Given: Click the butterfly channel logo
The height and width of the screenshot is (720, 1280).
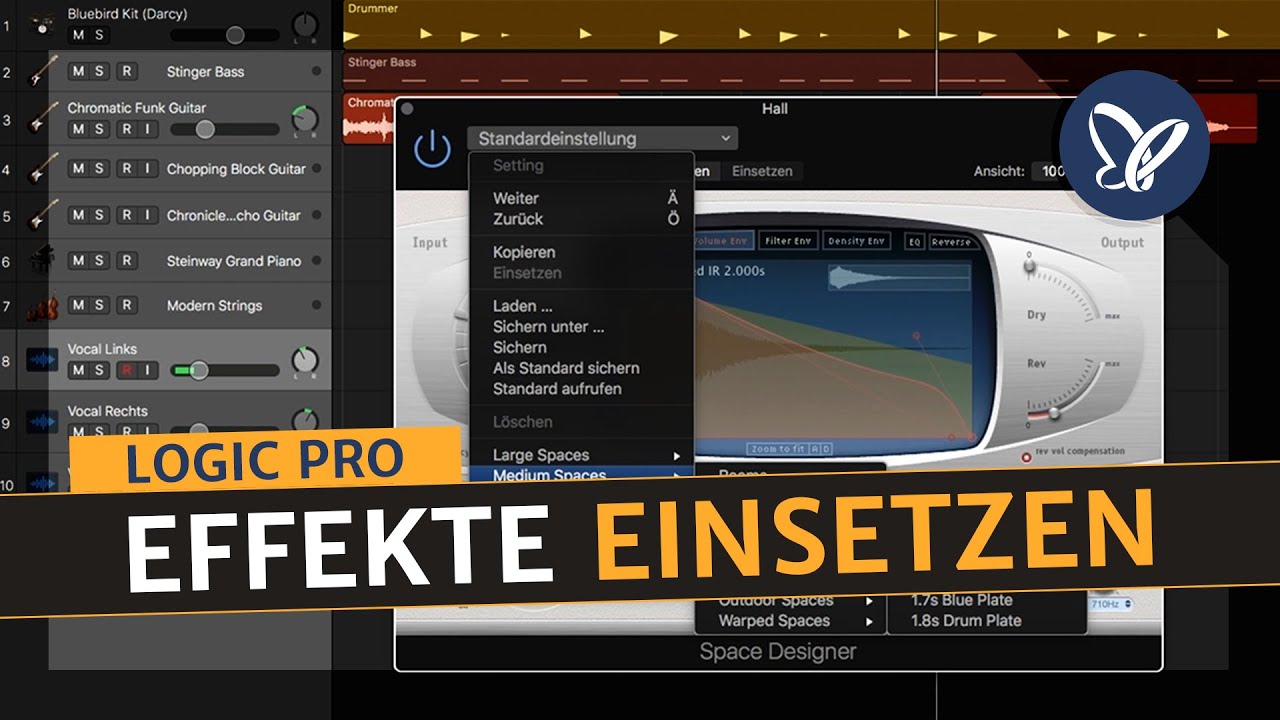Looking at the screenshot, I should pos(1134,145).
